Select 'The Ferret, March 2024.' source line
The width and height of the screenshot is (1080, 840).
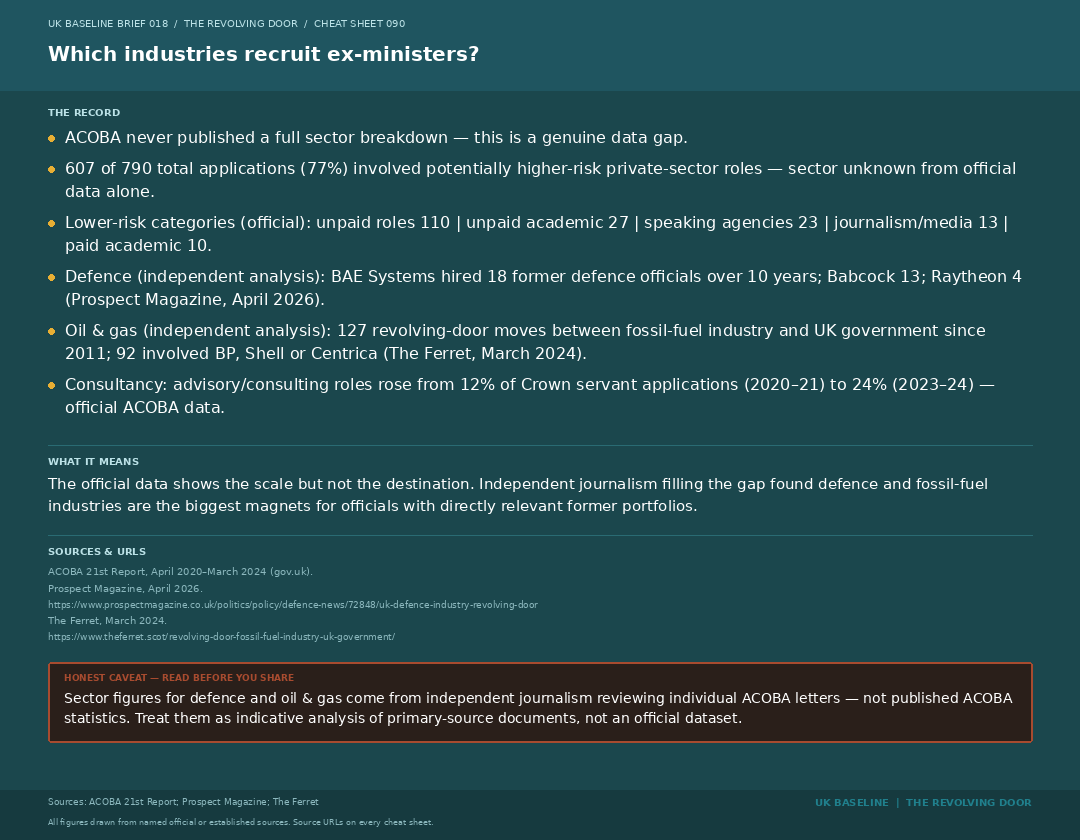pos(107,620)
